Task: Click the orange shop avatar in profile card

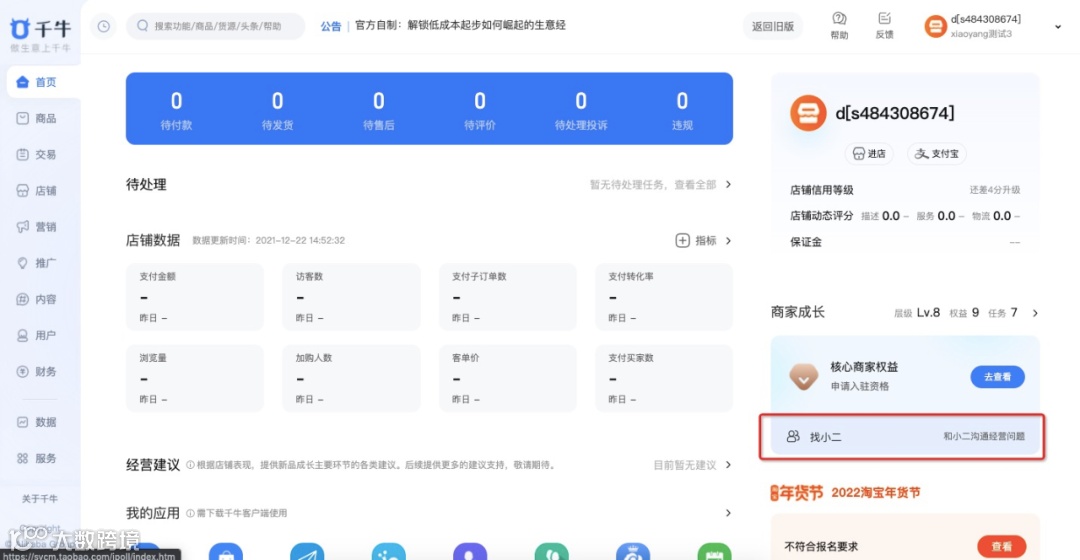Action: coord(808,113)
